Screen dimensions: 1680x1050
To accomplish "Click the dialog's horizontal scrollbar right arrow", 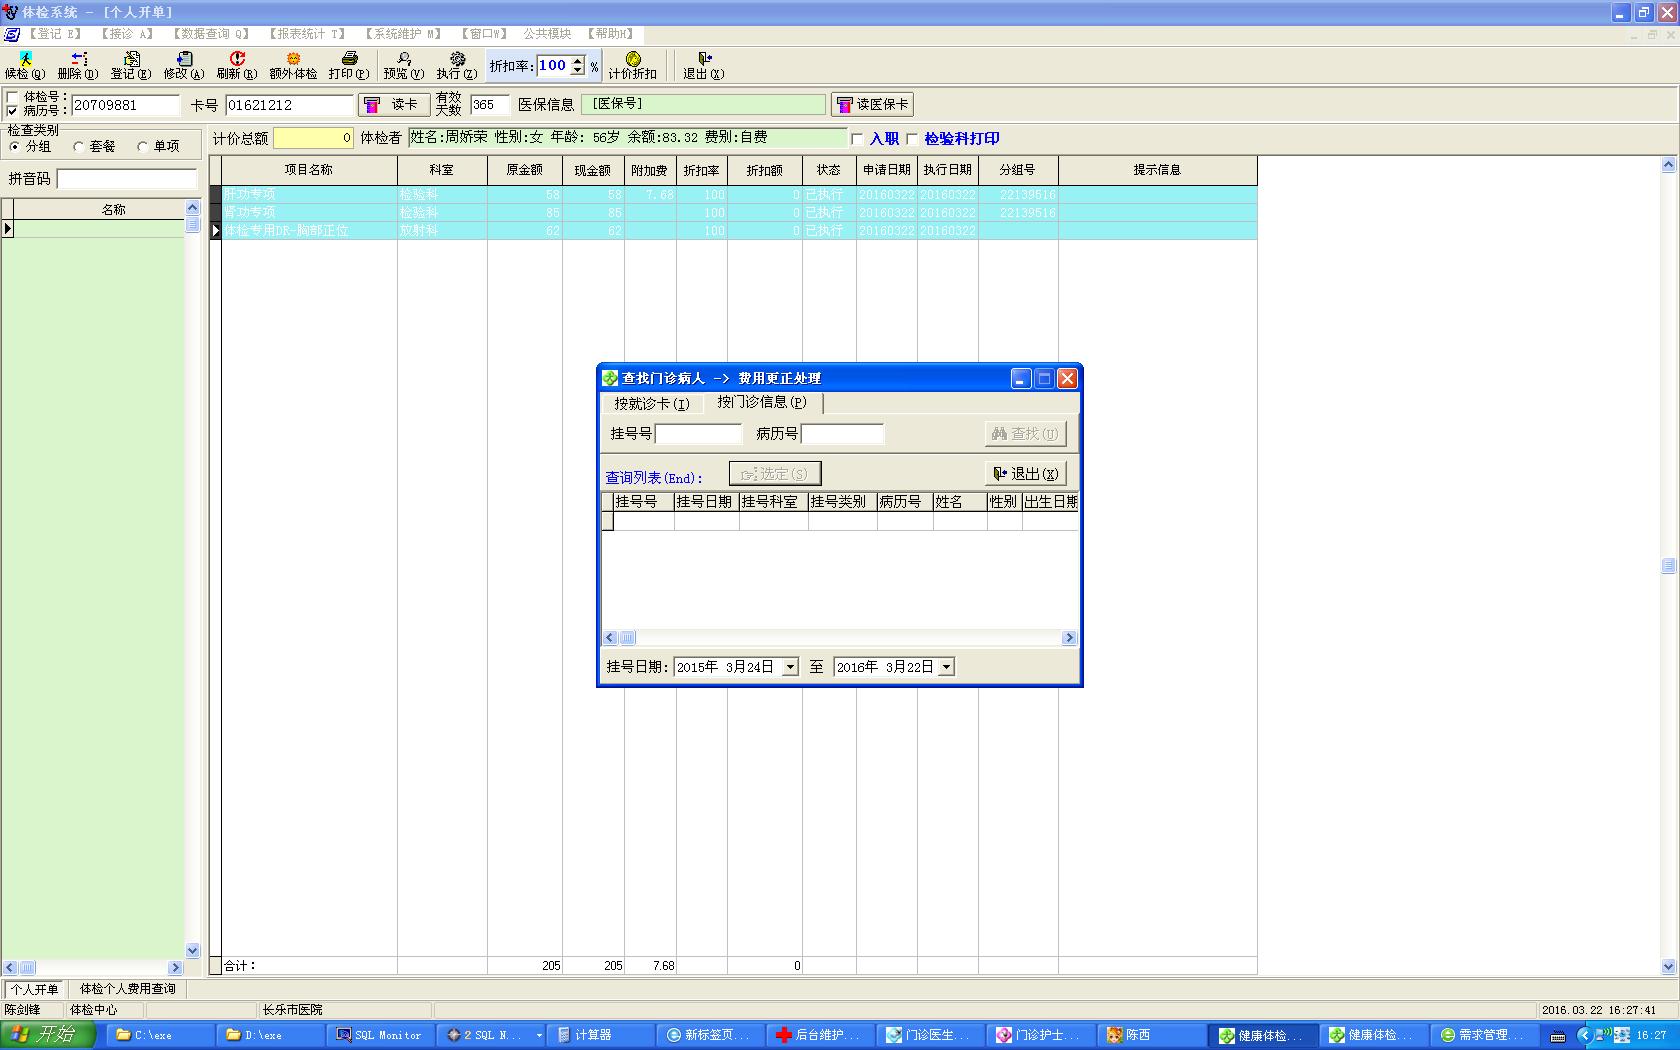I will point(1069,638).
